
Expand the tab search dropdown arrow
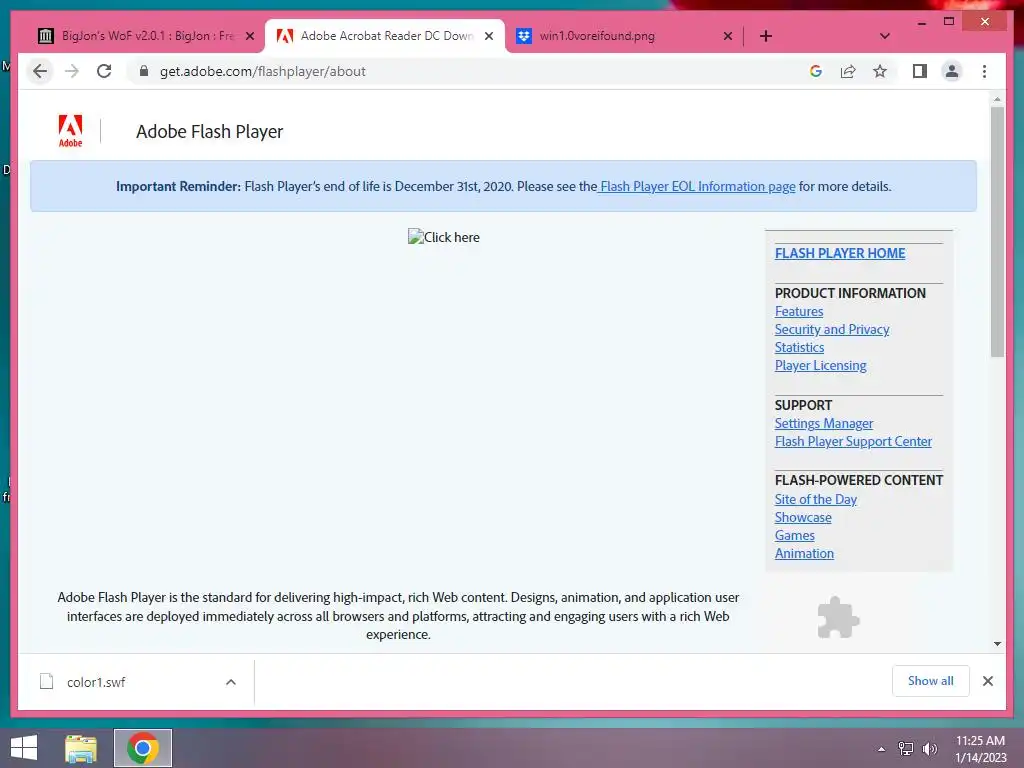pyautogui.click(x=885, y=36)
